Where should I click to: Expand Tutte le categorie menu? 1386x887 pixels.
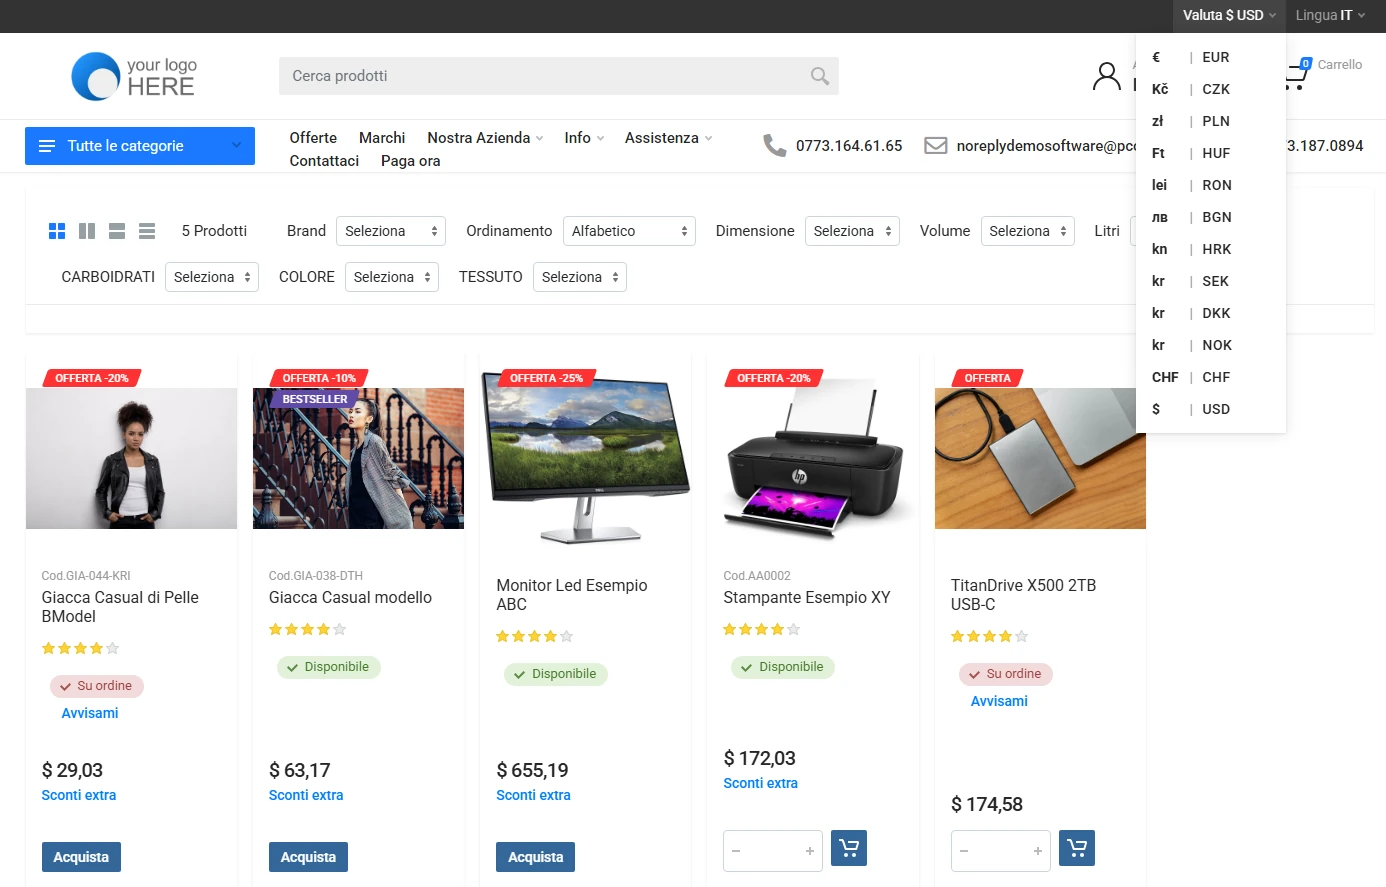tap(140, 146)
